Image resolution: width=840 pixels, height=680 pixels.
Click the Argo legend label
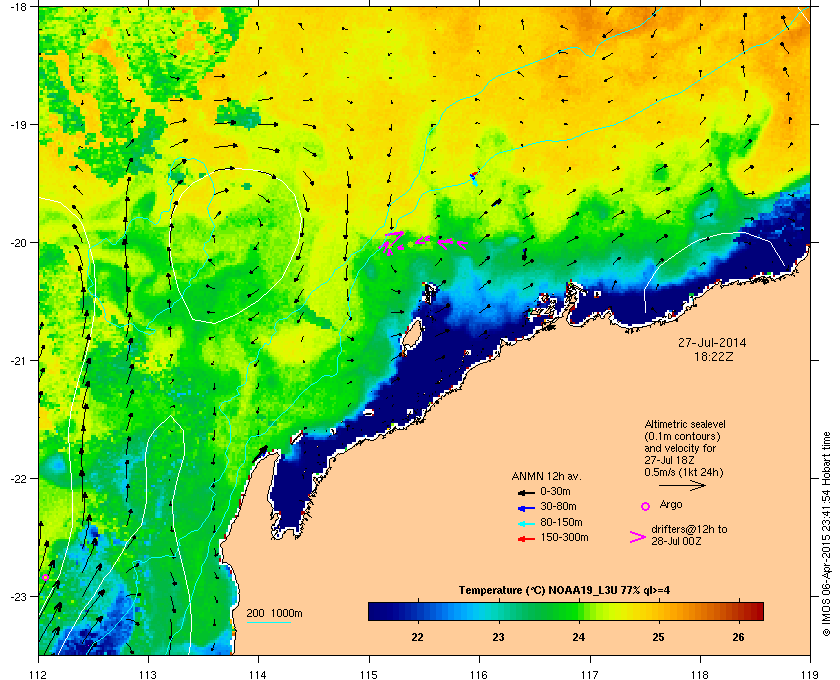(671, 504)
